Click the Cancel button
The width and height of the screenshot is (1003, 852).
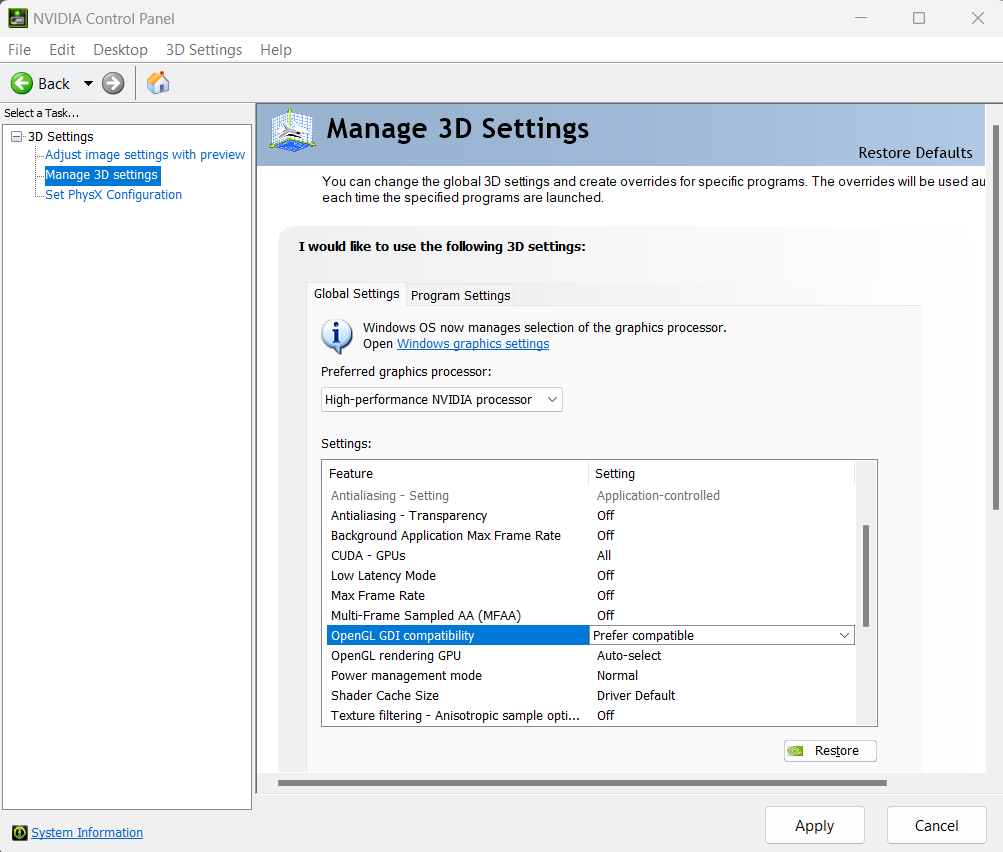[936, 825]
